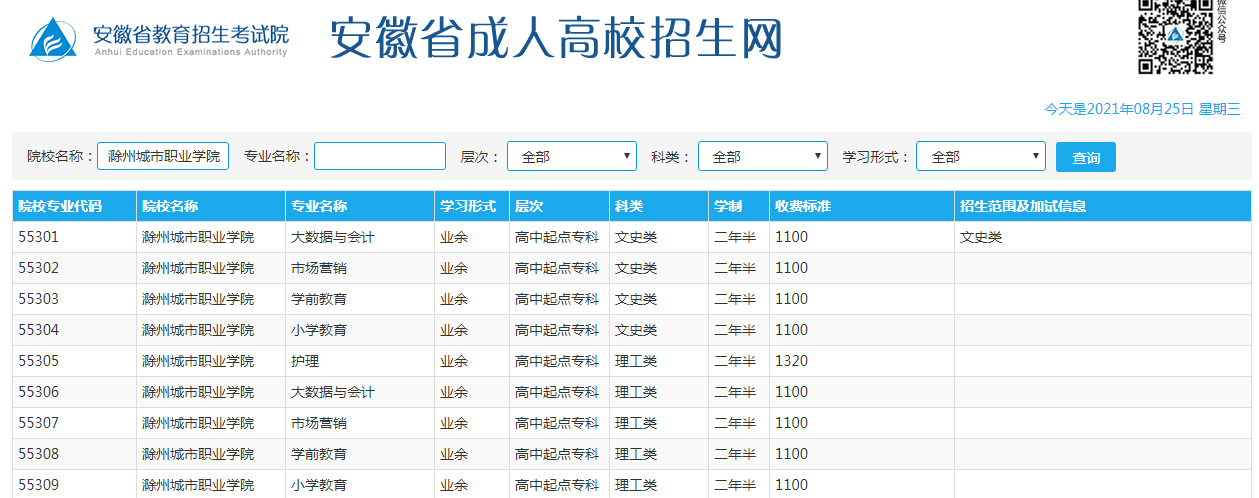Viewport: 1259px width, 498px height.
Task: Expand the 科类 dropdown list
Action: [763, 157]
